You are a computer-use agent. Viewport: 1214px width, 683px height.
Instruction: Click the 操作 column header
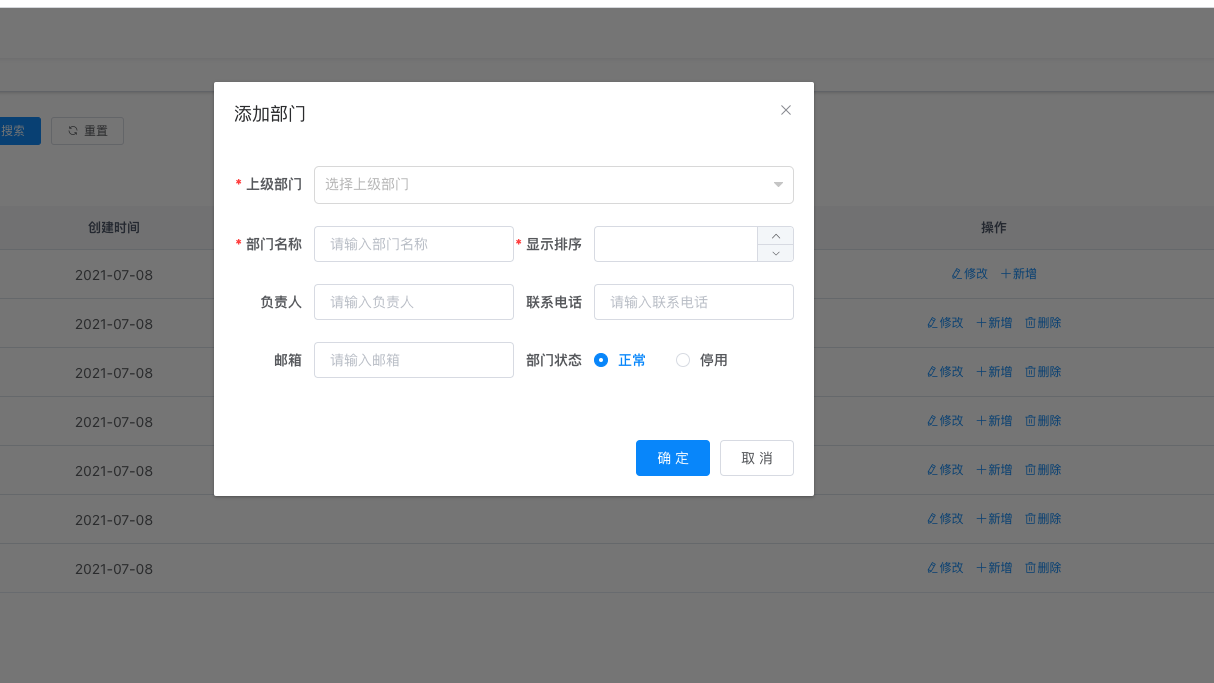(x=993, y=228)
